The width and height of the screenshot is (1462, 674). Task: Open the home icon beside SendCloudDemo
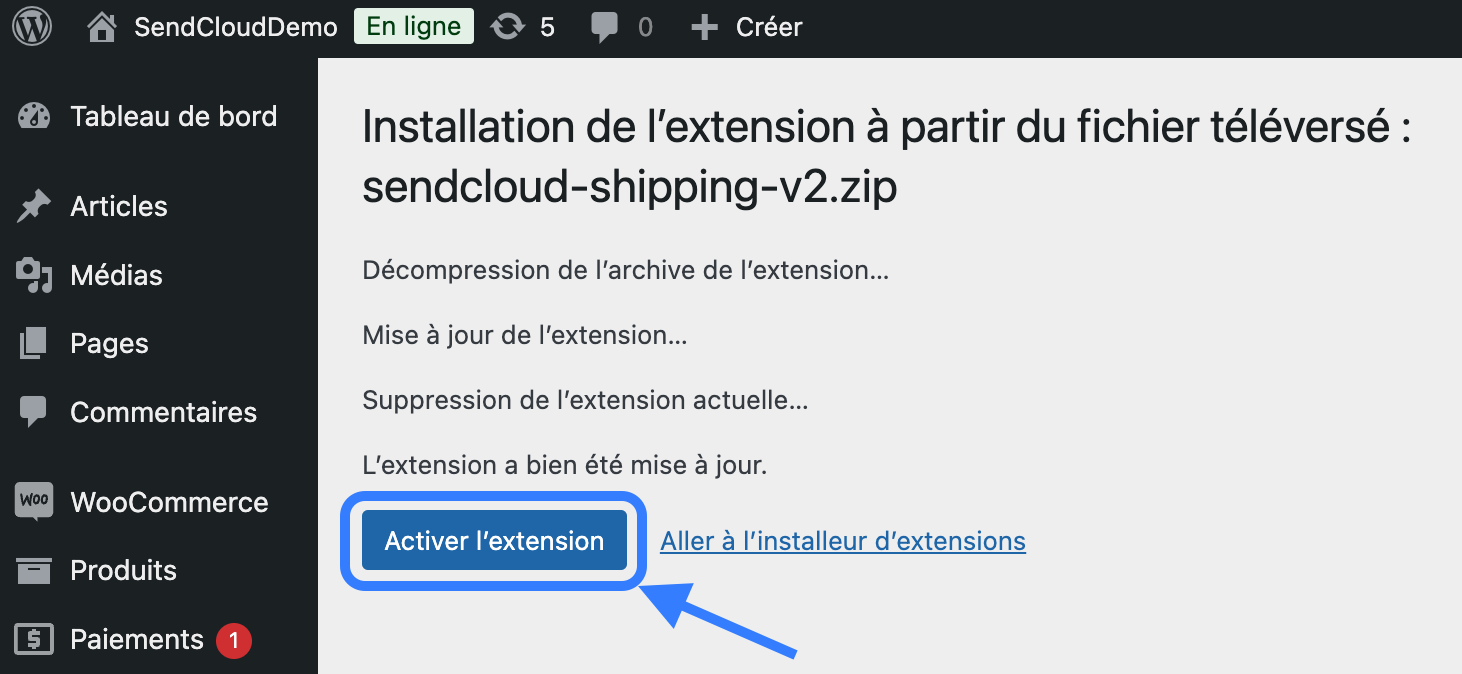click(x=102, y=27)
